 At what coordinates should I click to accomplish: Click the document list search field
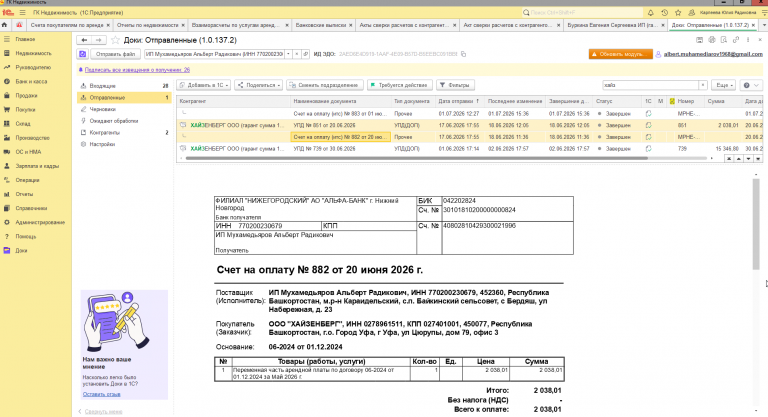coord(650,85)
